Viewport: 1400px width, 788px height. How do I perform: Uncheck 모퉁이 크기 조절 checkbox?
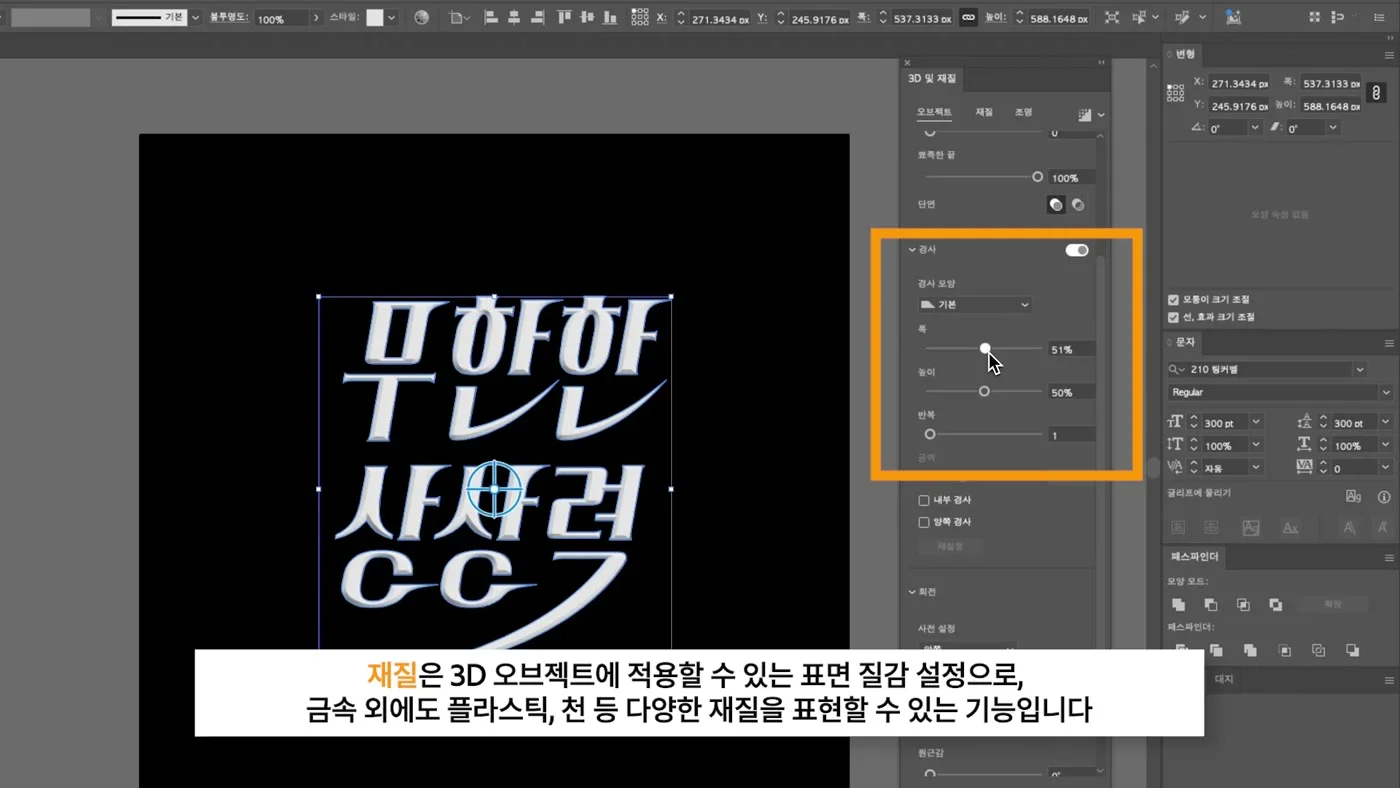[x=1174, y=299]
